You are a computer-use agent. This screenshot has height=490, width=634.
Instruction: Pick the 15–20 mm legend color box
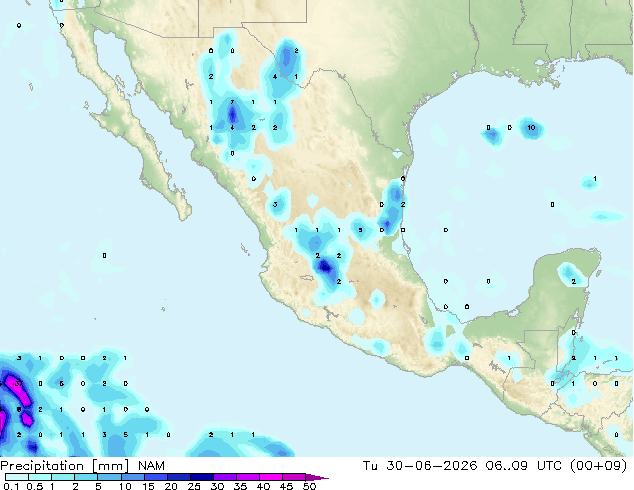pos(155,477)
